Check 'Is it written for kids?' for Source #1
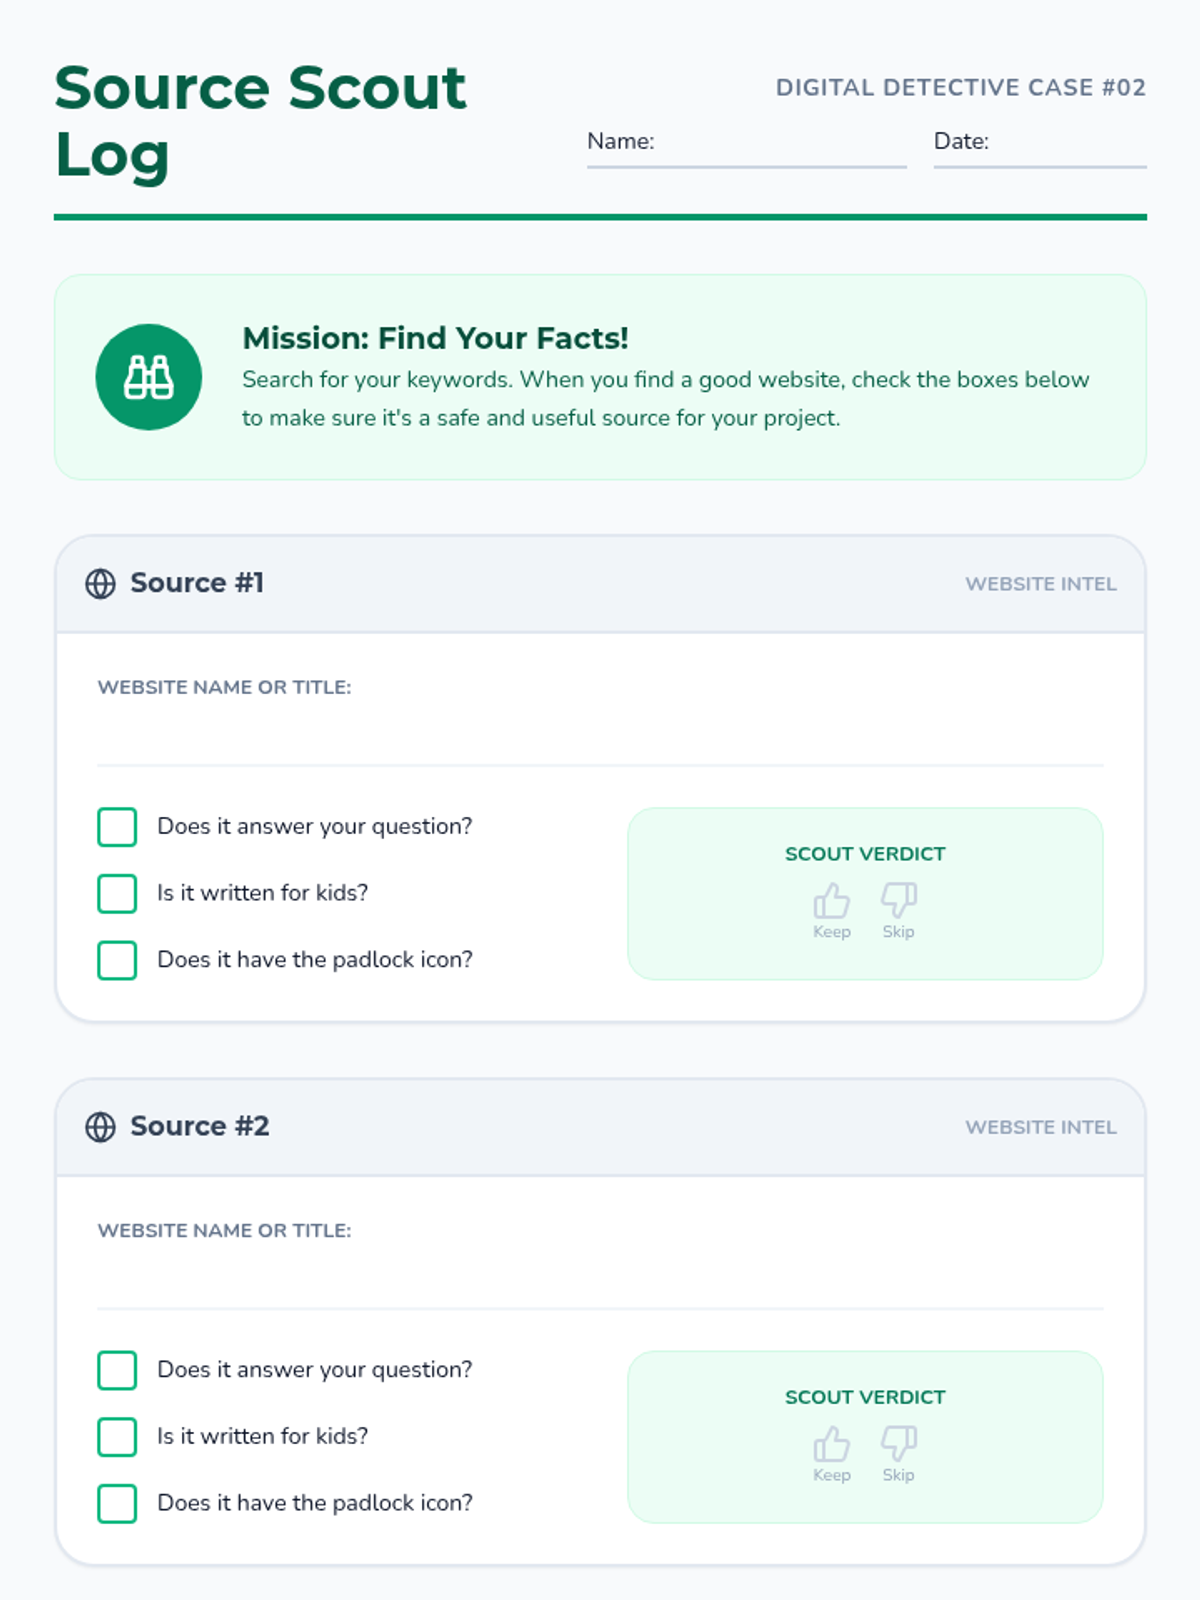Viewport: 1200px width, 1600px height. [117, 893]
